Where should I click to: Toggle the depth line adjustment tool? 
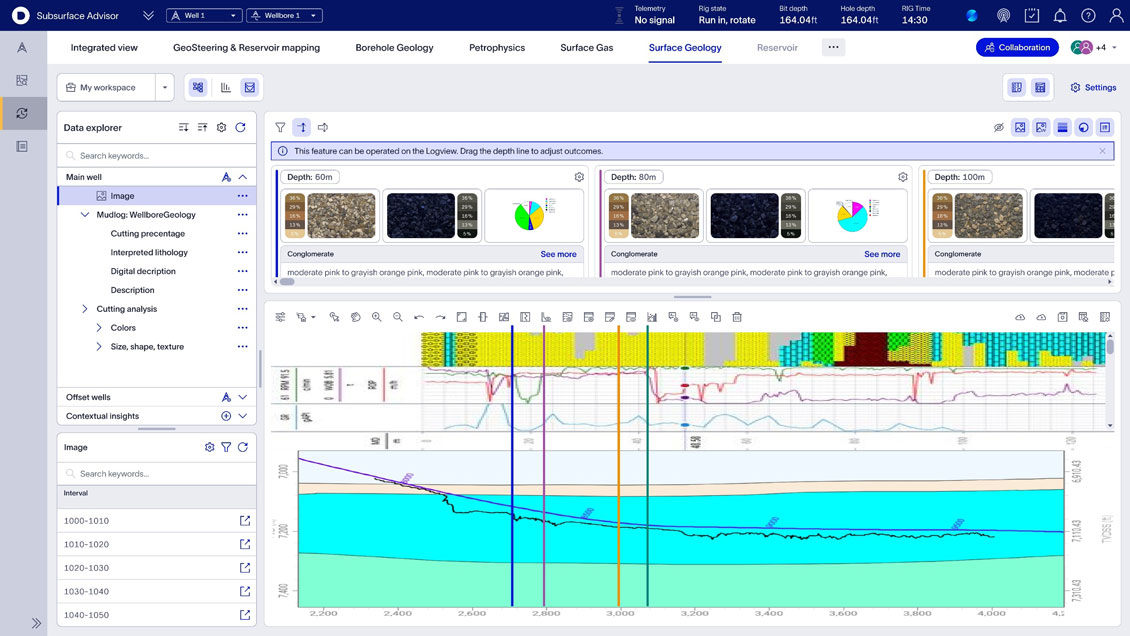[302, 127]
